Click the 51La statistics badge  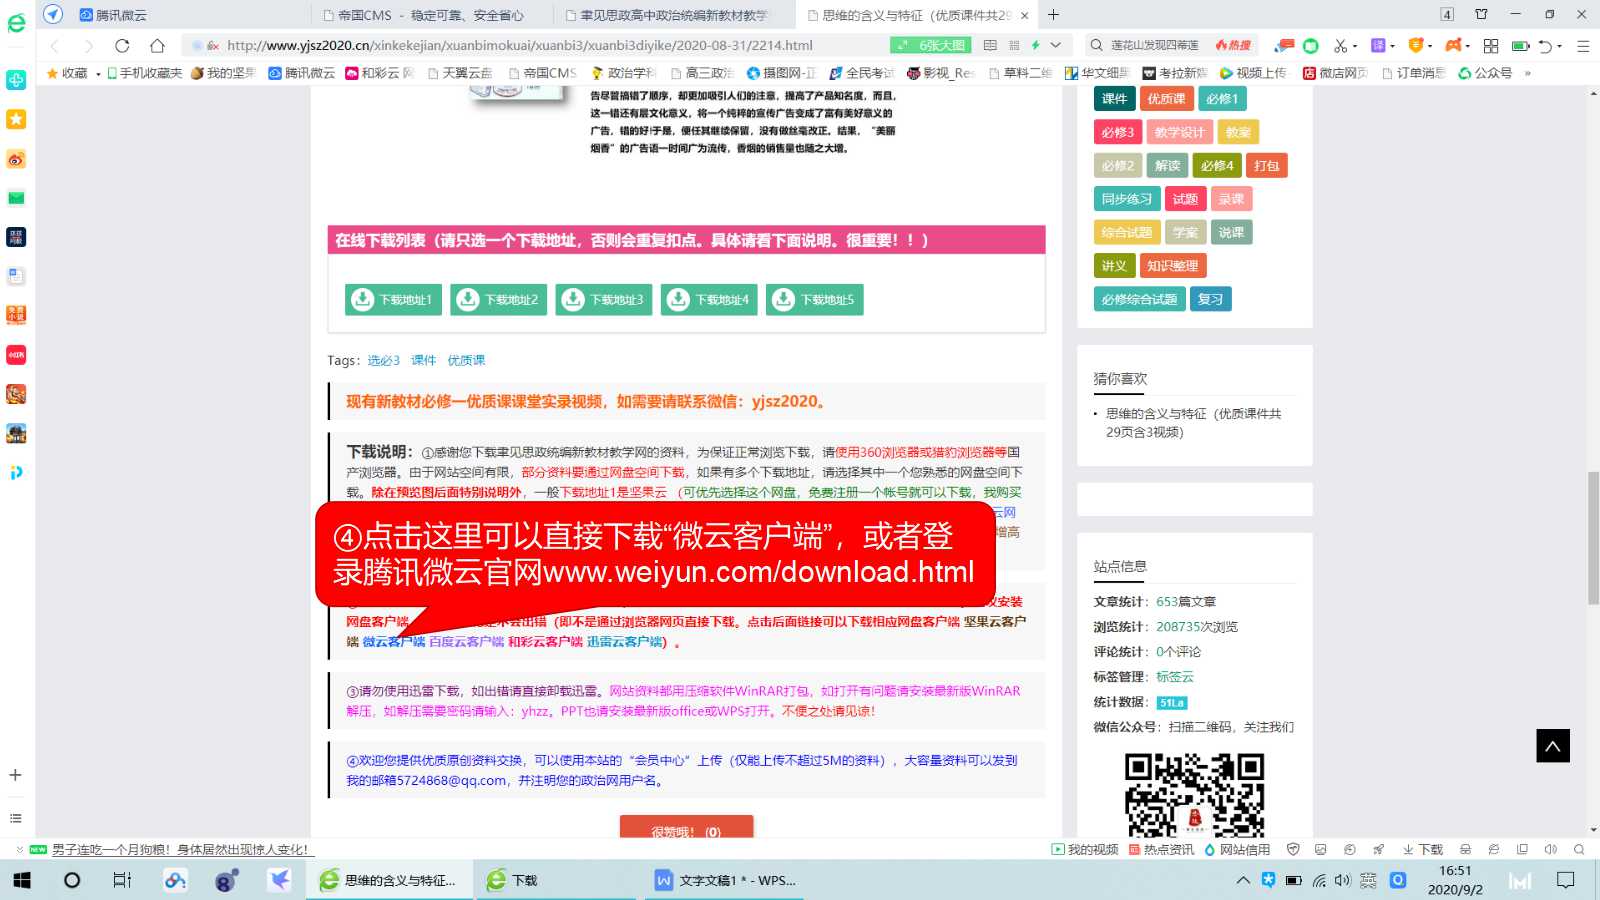(1172, 703)
